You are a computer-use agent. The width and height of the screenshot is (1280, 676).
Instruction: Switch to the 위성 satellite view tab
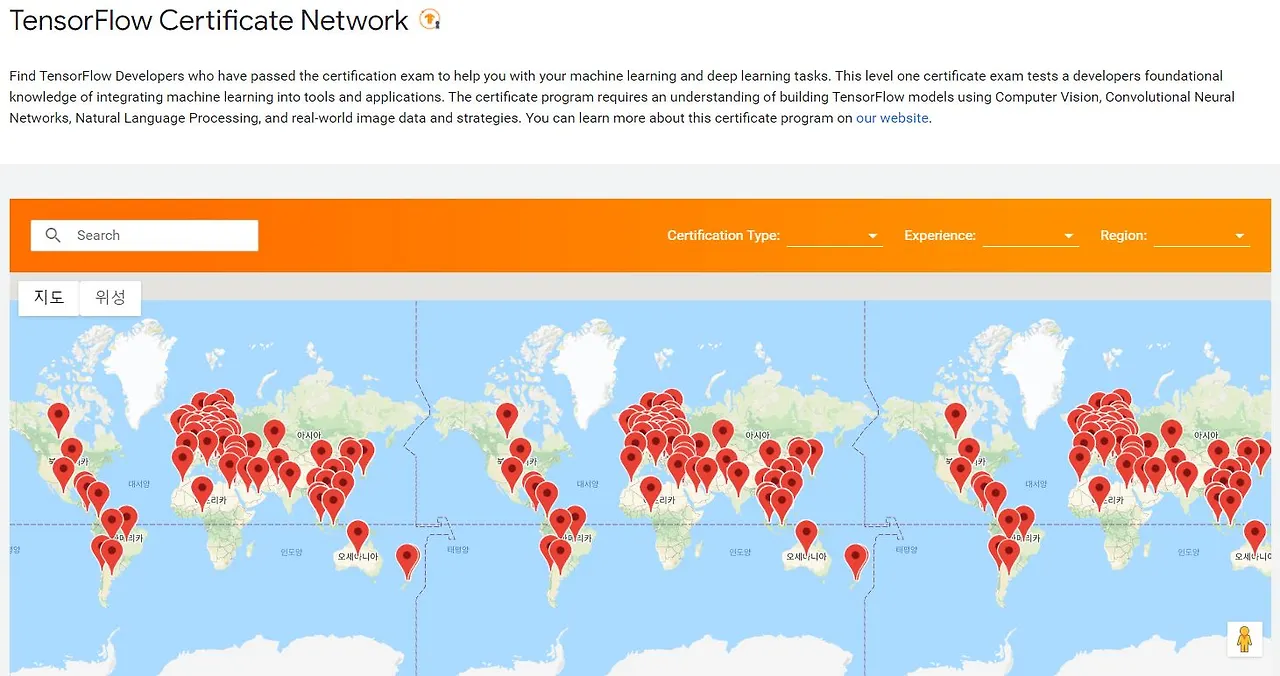110,298
